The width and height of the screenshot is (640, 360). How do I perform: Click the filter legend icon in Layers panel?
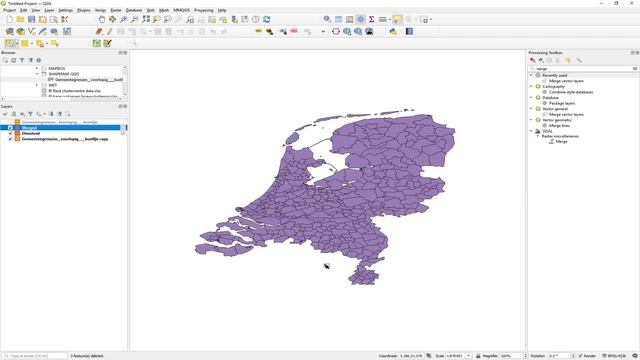pyautogui.click(x=30, y=114)
